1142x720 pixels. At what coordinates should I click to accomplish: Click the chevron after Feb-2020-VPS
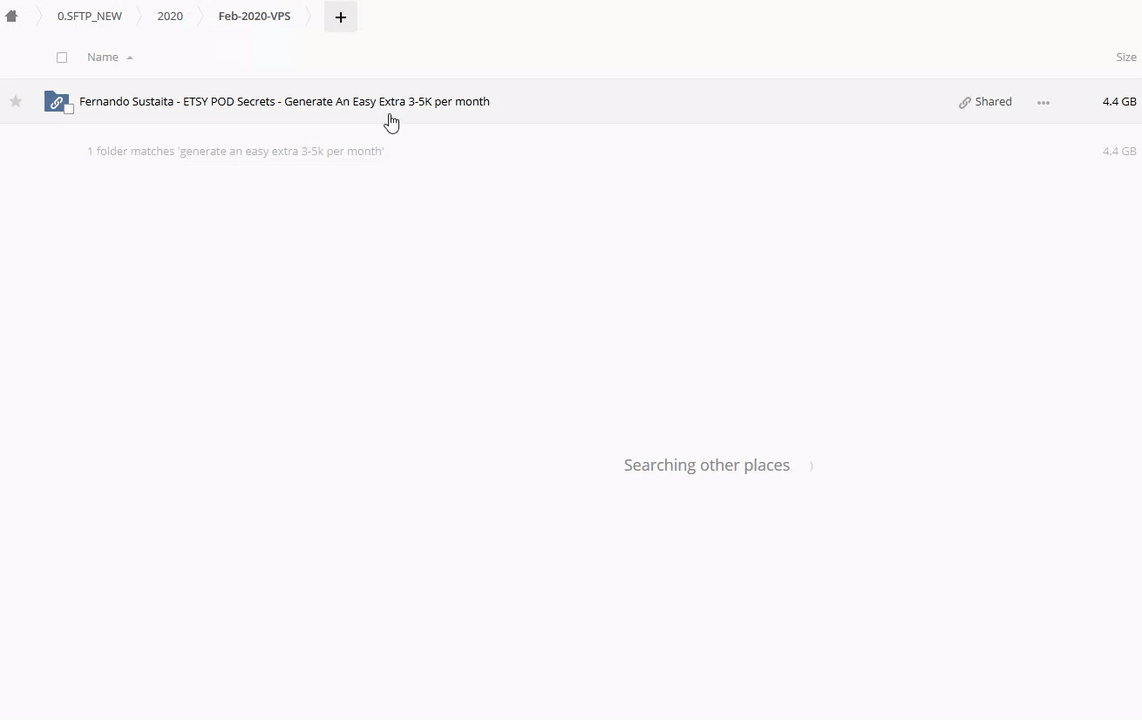tap(308, 16)
